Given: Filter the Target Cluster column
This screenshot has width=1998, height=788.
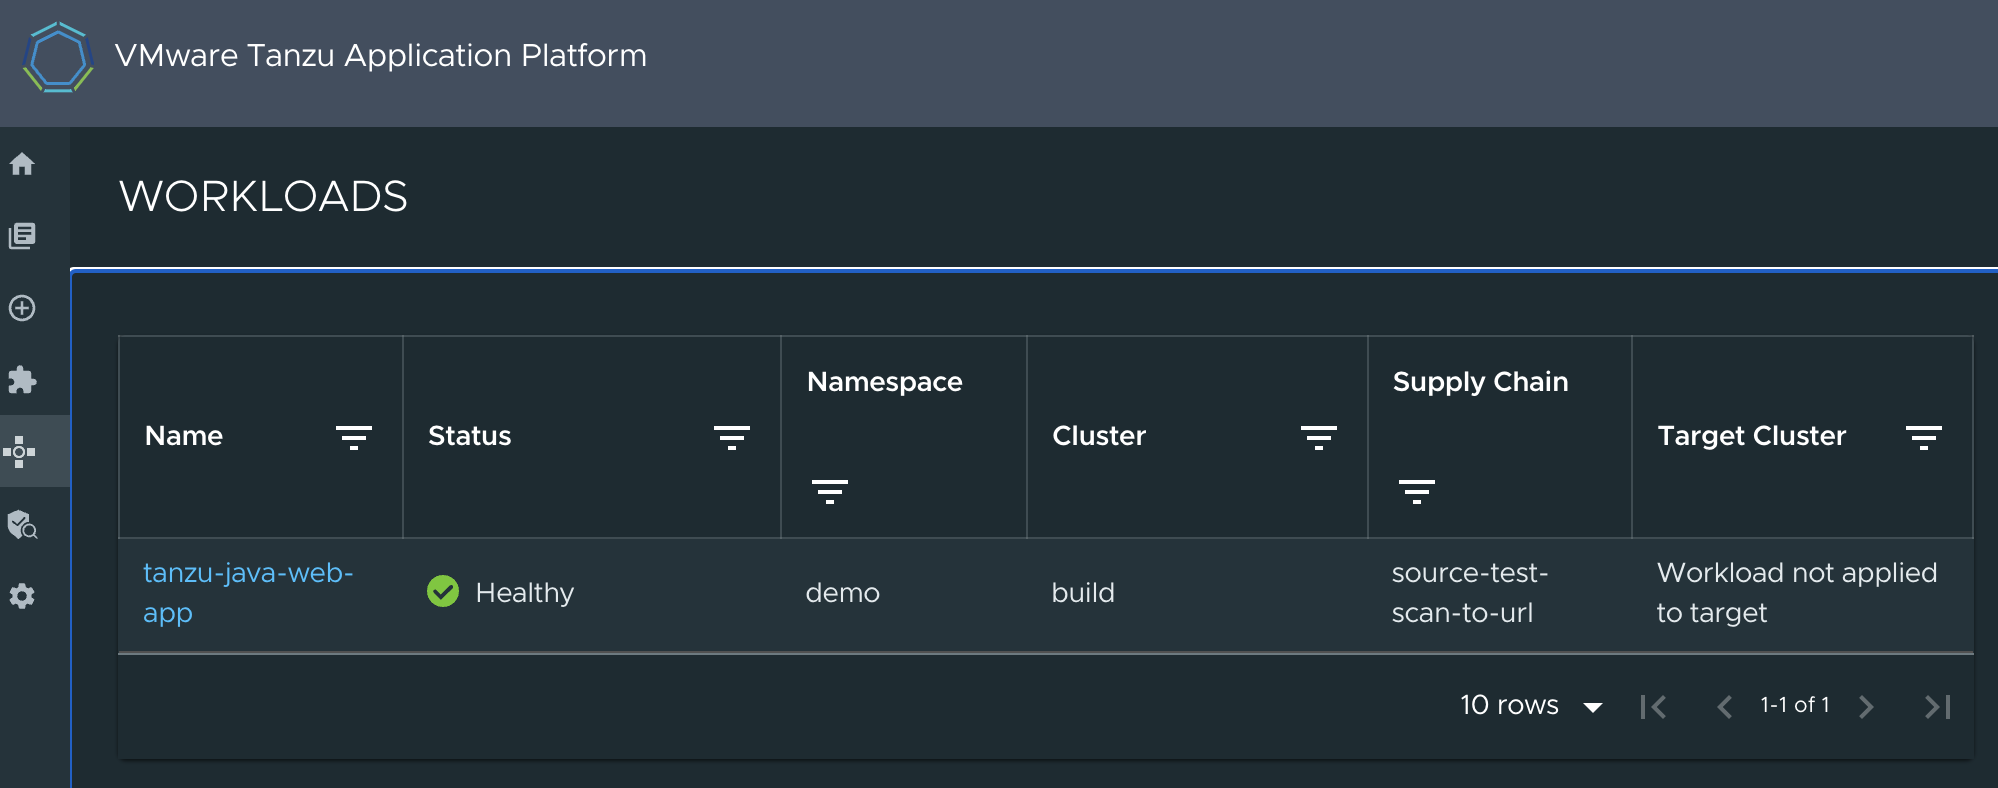Looking at the screenshot, I should pyautogui.click(x=1924, y=437).
